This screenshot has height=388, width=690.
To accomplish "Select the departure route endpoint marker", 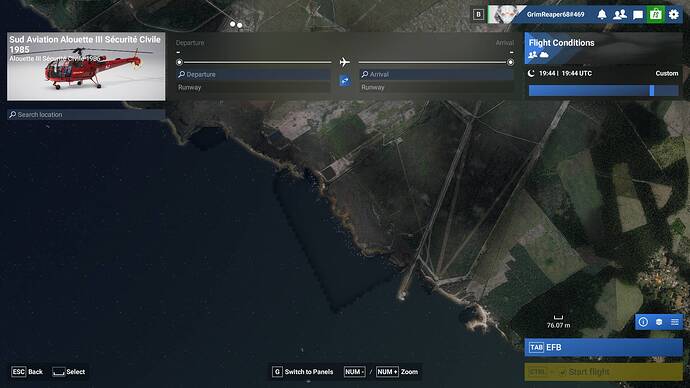I will click(179, 62).
